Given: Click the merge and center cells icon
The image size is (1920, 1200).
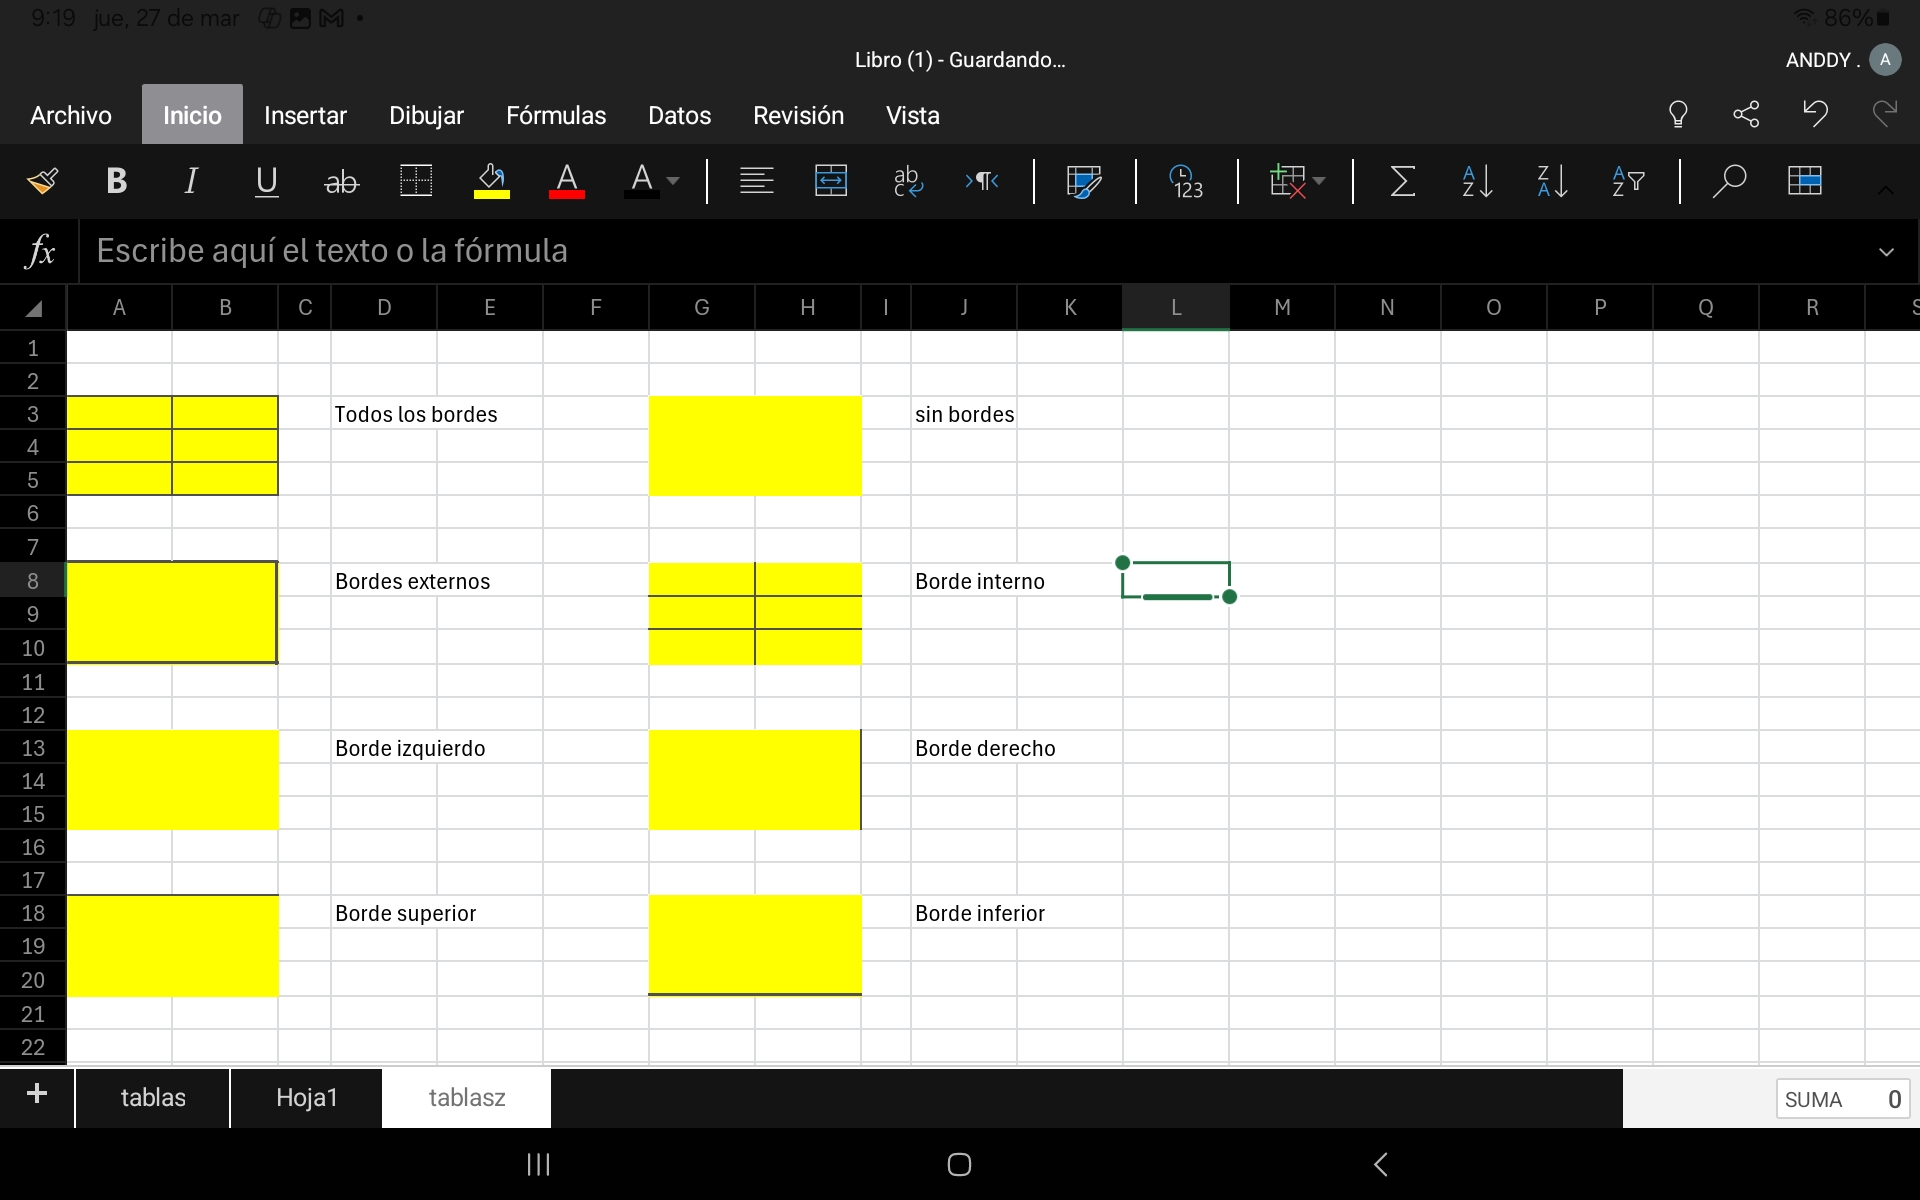Looking at the screenshot, I should click(830, 181).
